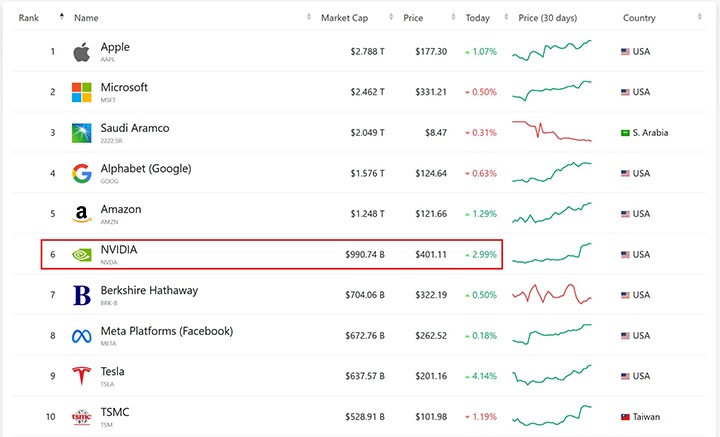Open the Berkshire Hathaway company link
720x437 pixels.
pos(149,290)
